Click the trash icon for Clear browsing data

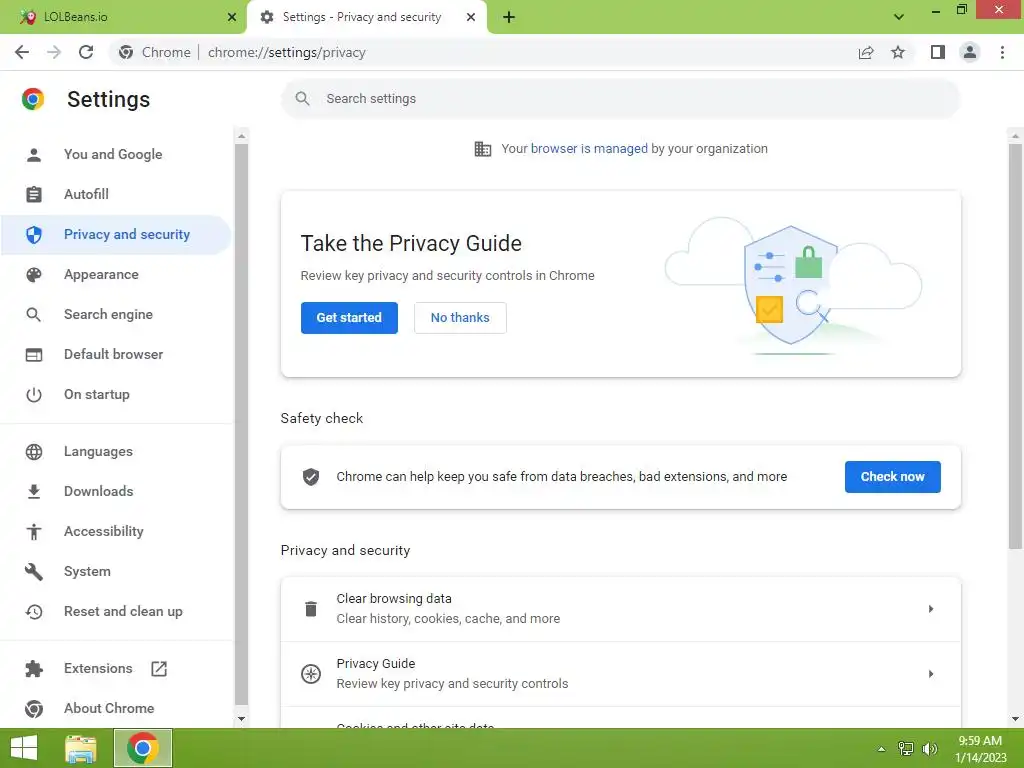coord(311,609)
